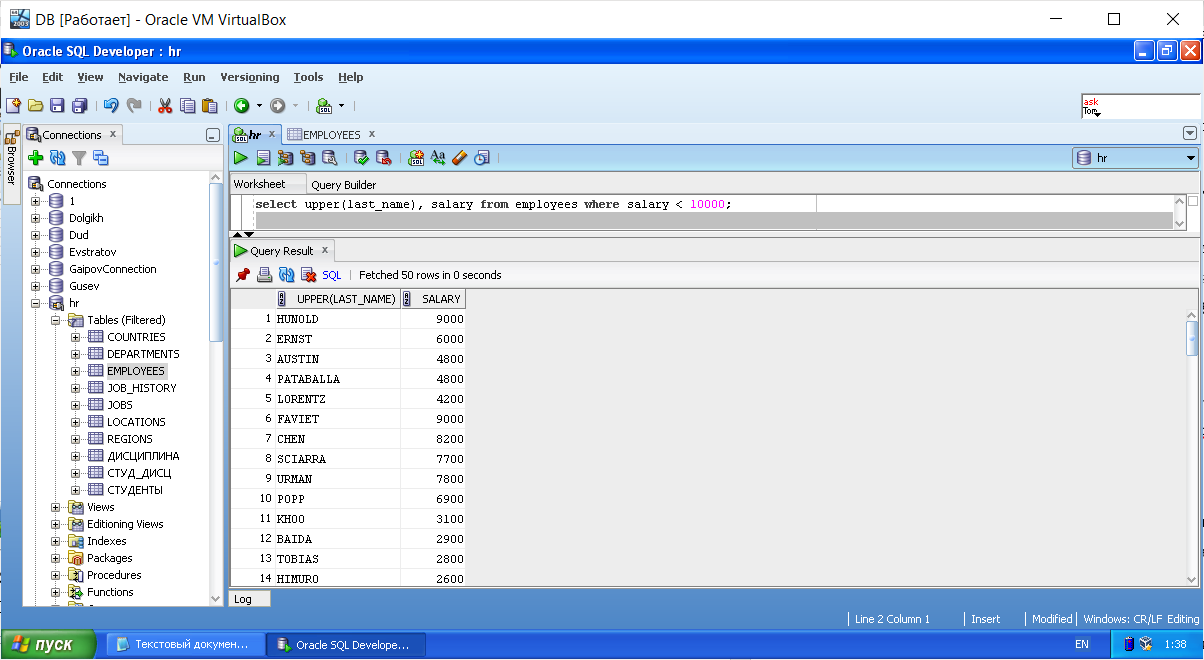
Task: Click the HUNOLD cell in results
Action: (x=338, y=319)
